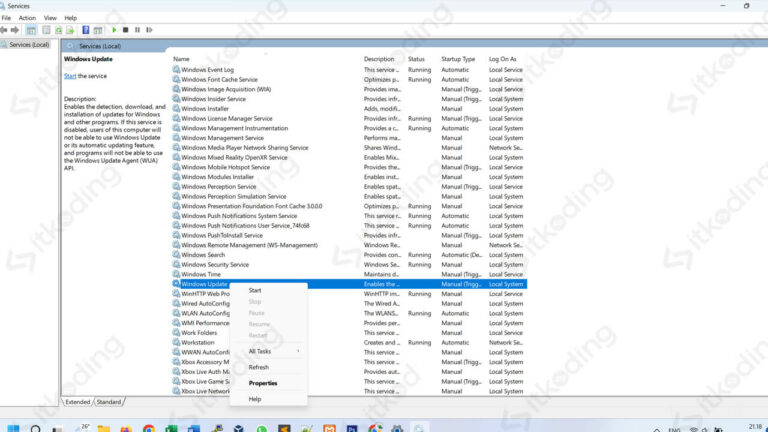The width and height of the screenshot is (768, 432).
Task: Click the gear icon beside Windows Time
Action: point(176,274)
